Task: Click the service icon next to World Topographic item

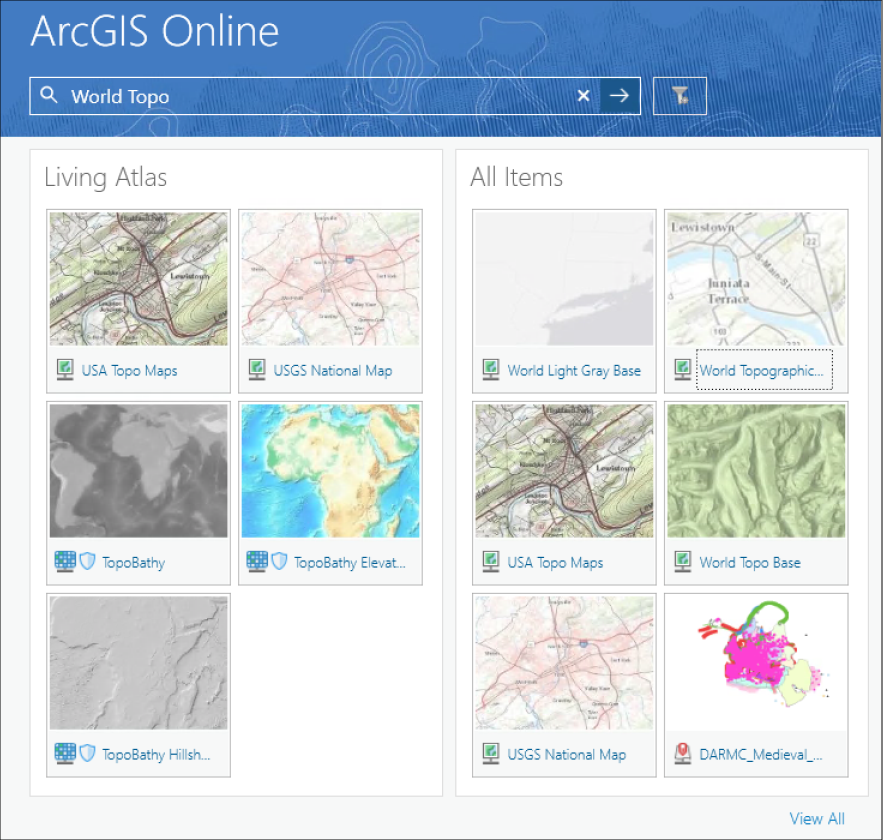Action: (683, 369)
